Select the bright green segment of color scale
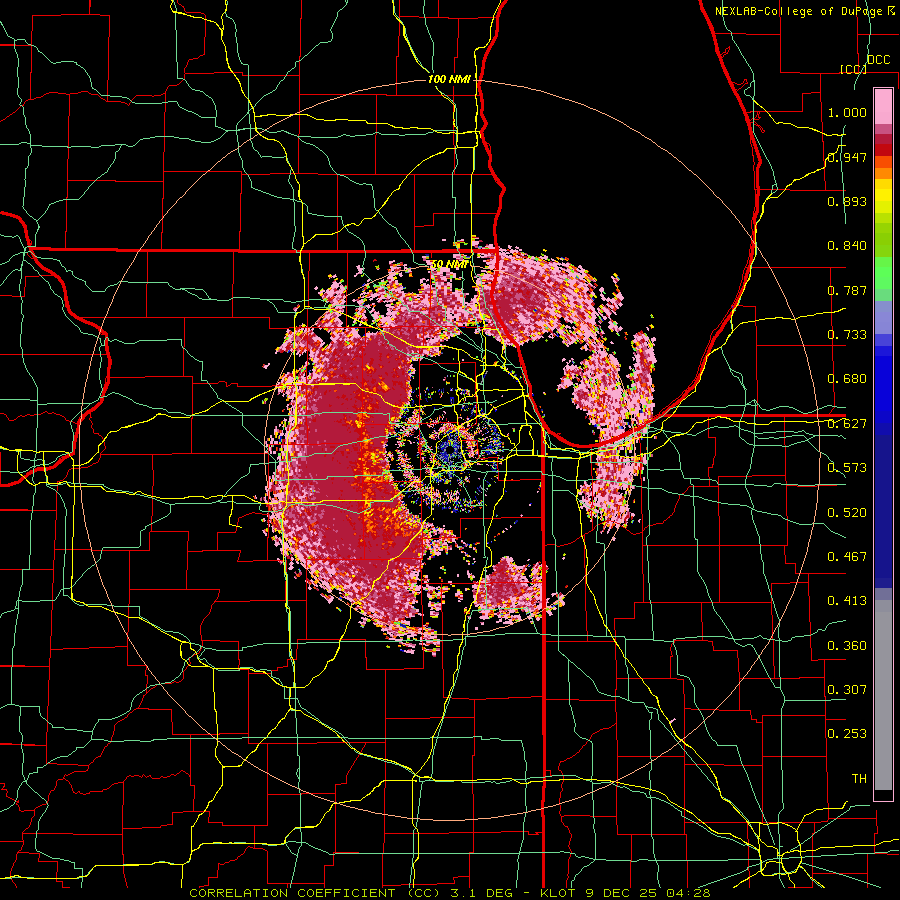The height and width of the screenshot is (900, 900). point(883,273)
